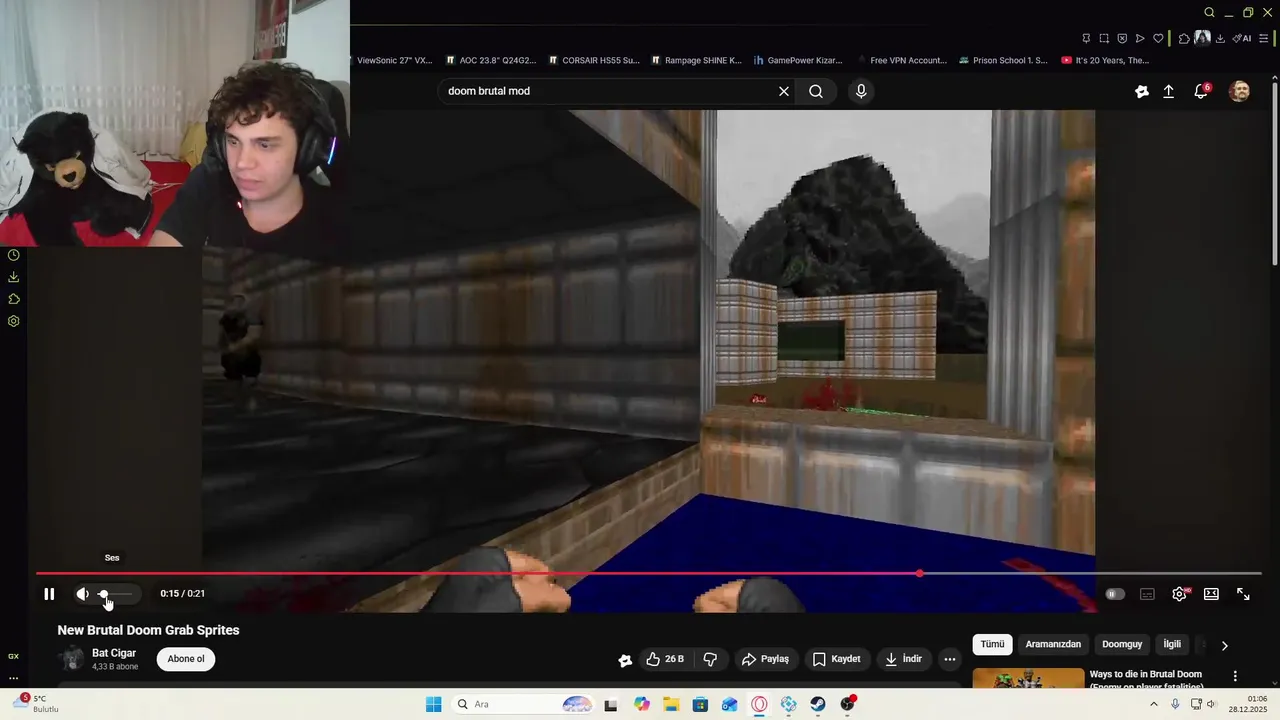Download the video via İndir
Viewport: 1280px width, 720px height.
click(903, 659)
